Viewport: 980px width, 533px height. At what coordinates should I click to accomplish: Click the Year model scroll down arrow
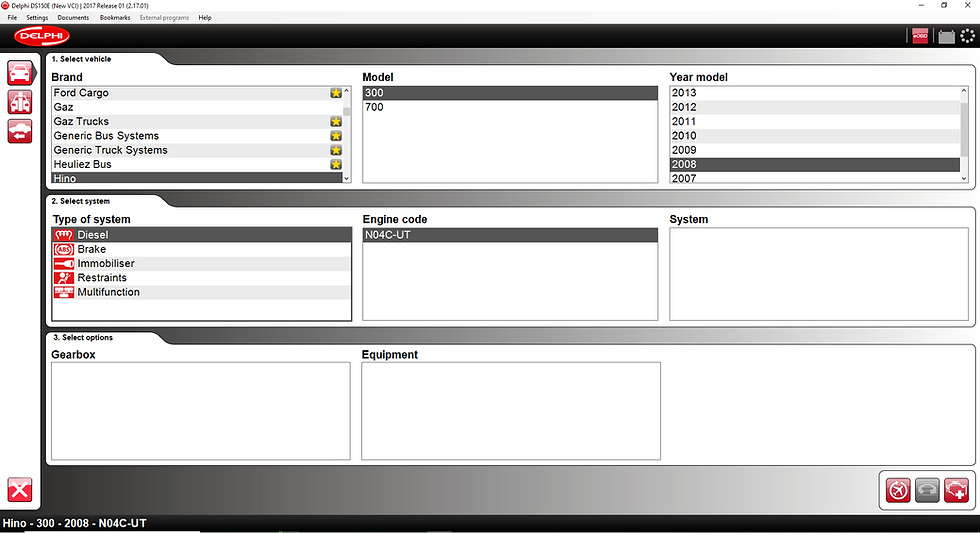(964, 178)
